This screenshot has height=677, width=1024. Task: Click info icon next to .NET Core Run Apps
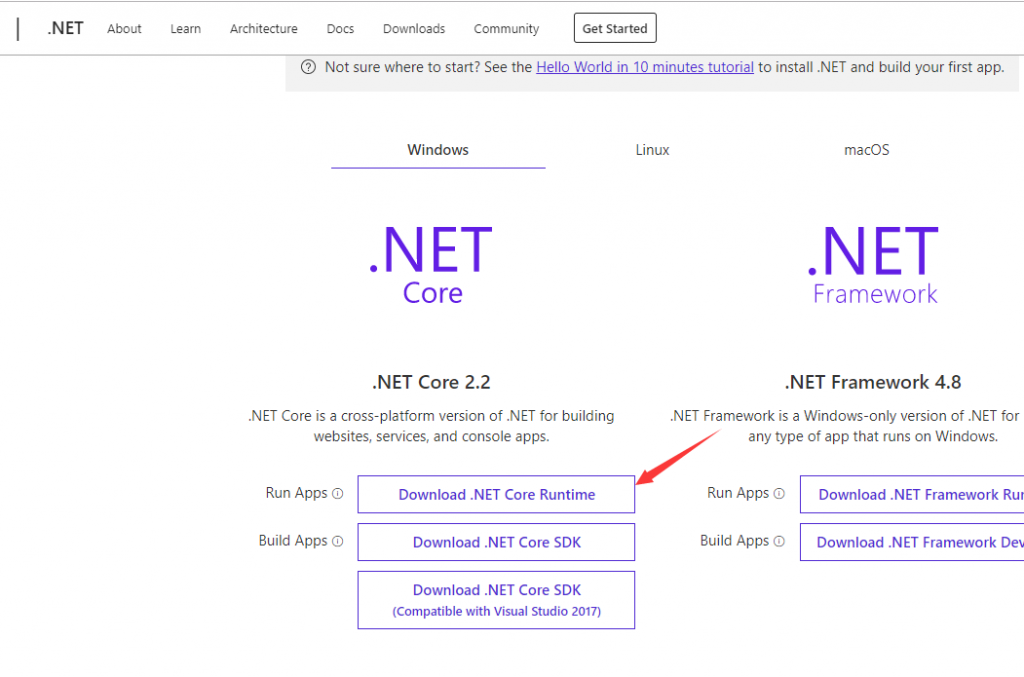tap(338, 494)
